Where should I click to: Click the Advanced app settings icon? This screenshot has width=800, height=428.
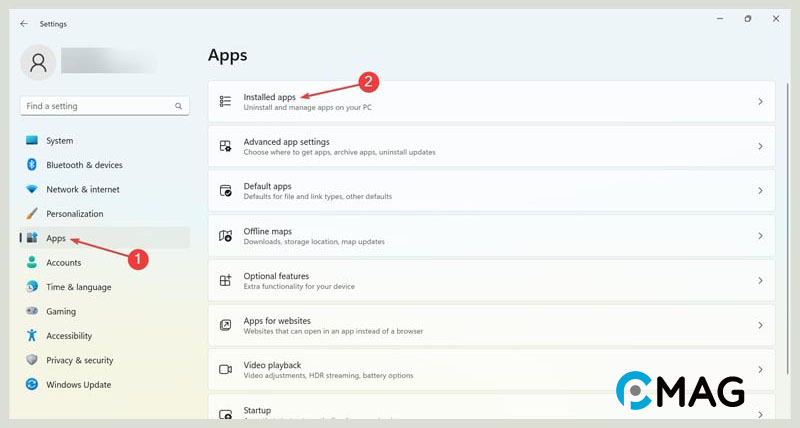click(225, 146)
